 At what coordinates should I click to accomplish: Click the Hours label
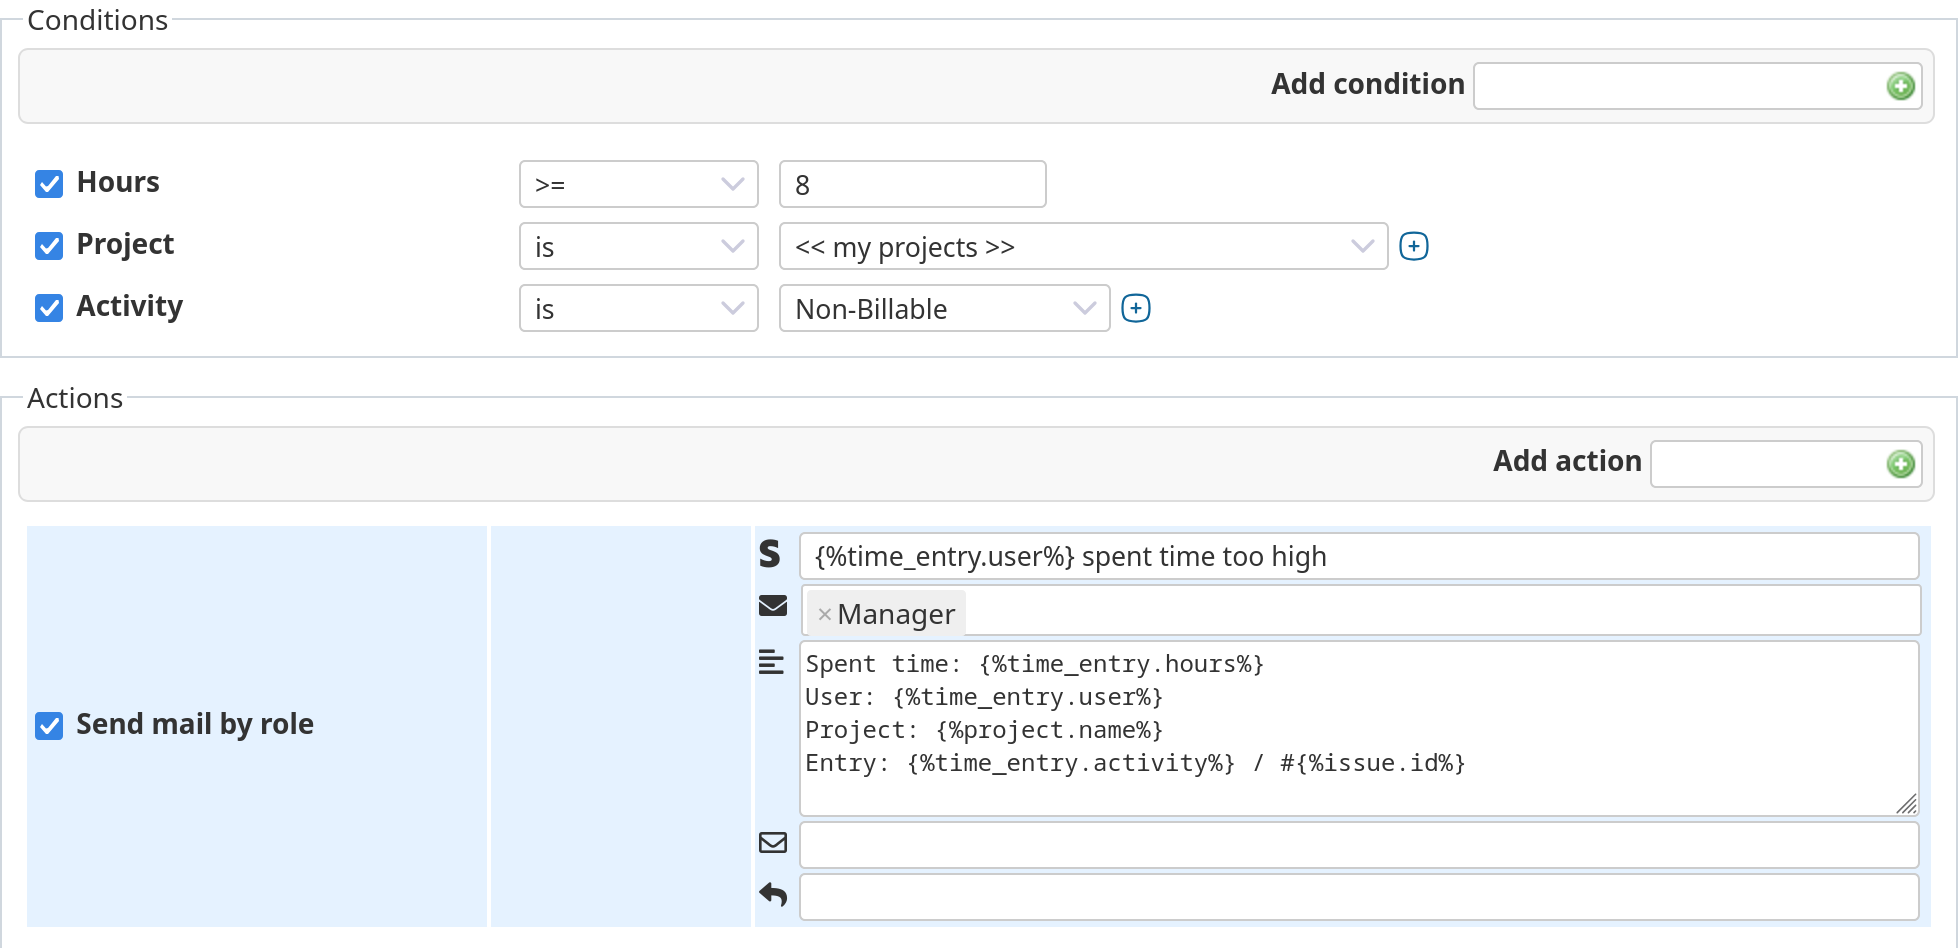coord(118,182)
